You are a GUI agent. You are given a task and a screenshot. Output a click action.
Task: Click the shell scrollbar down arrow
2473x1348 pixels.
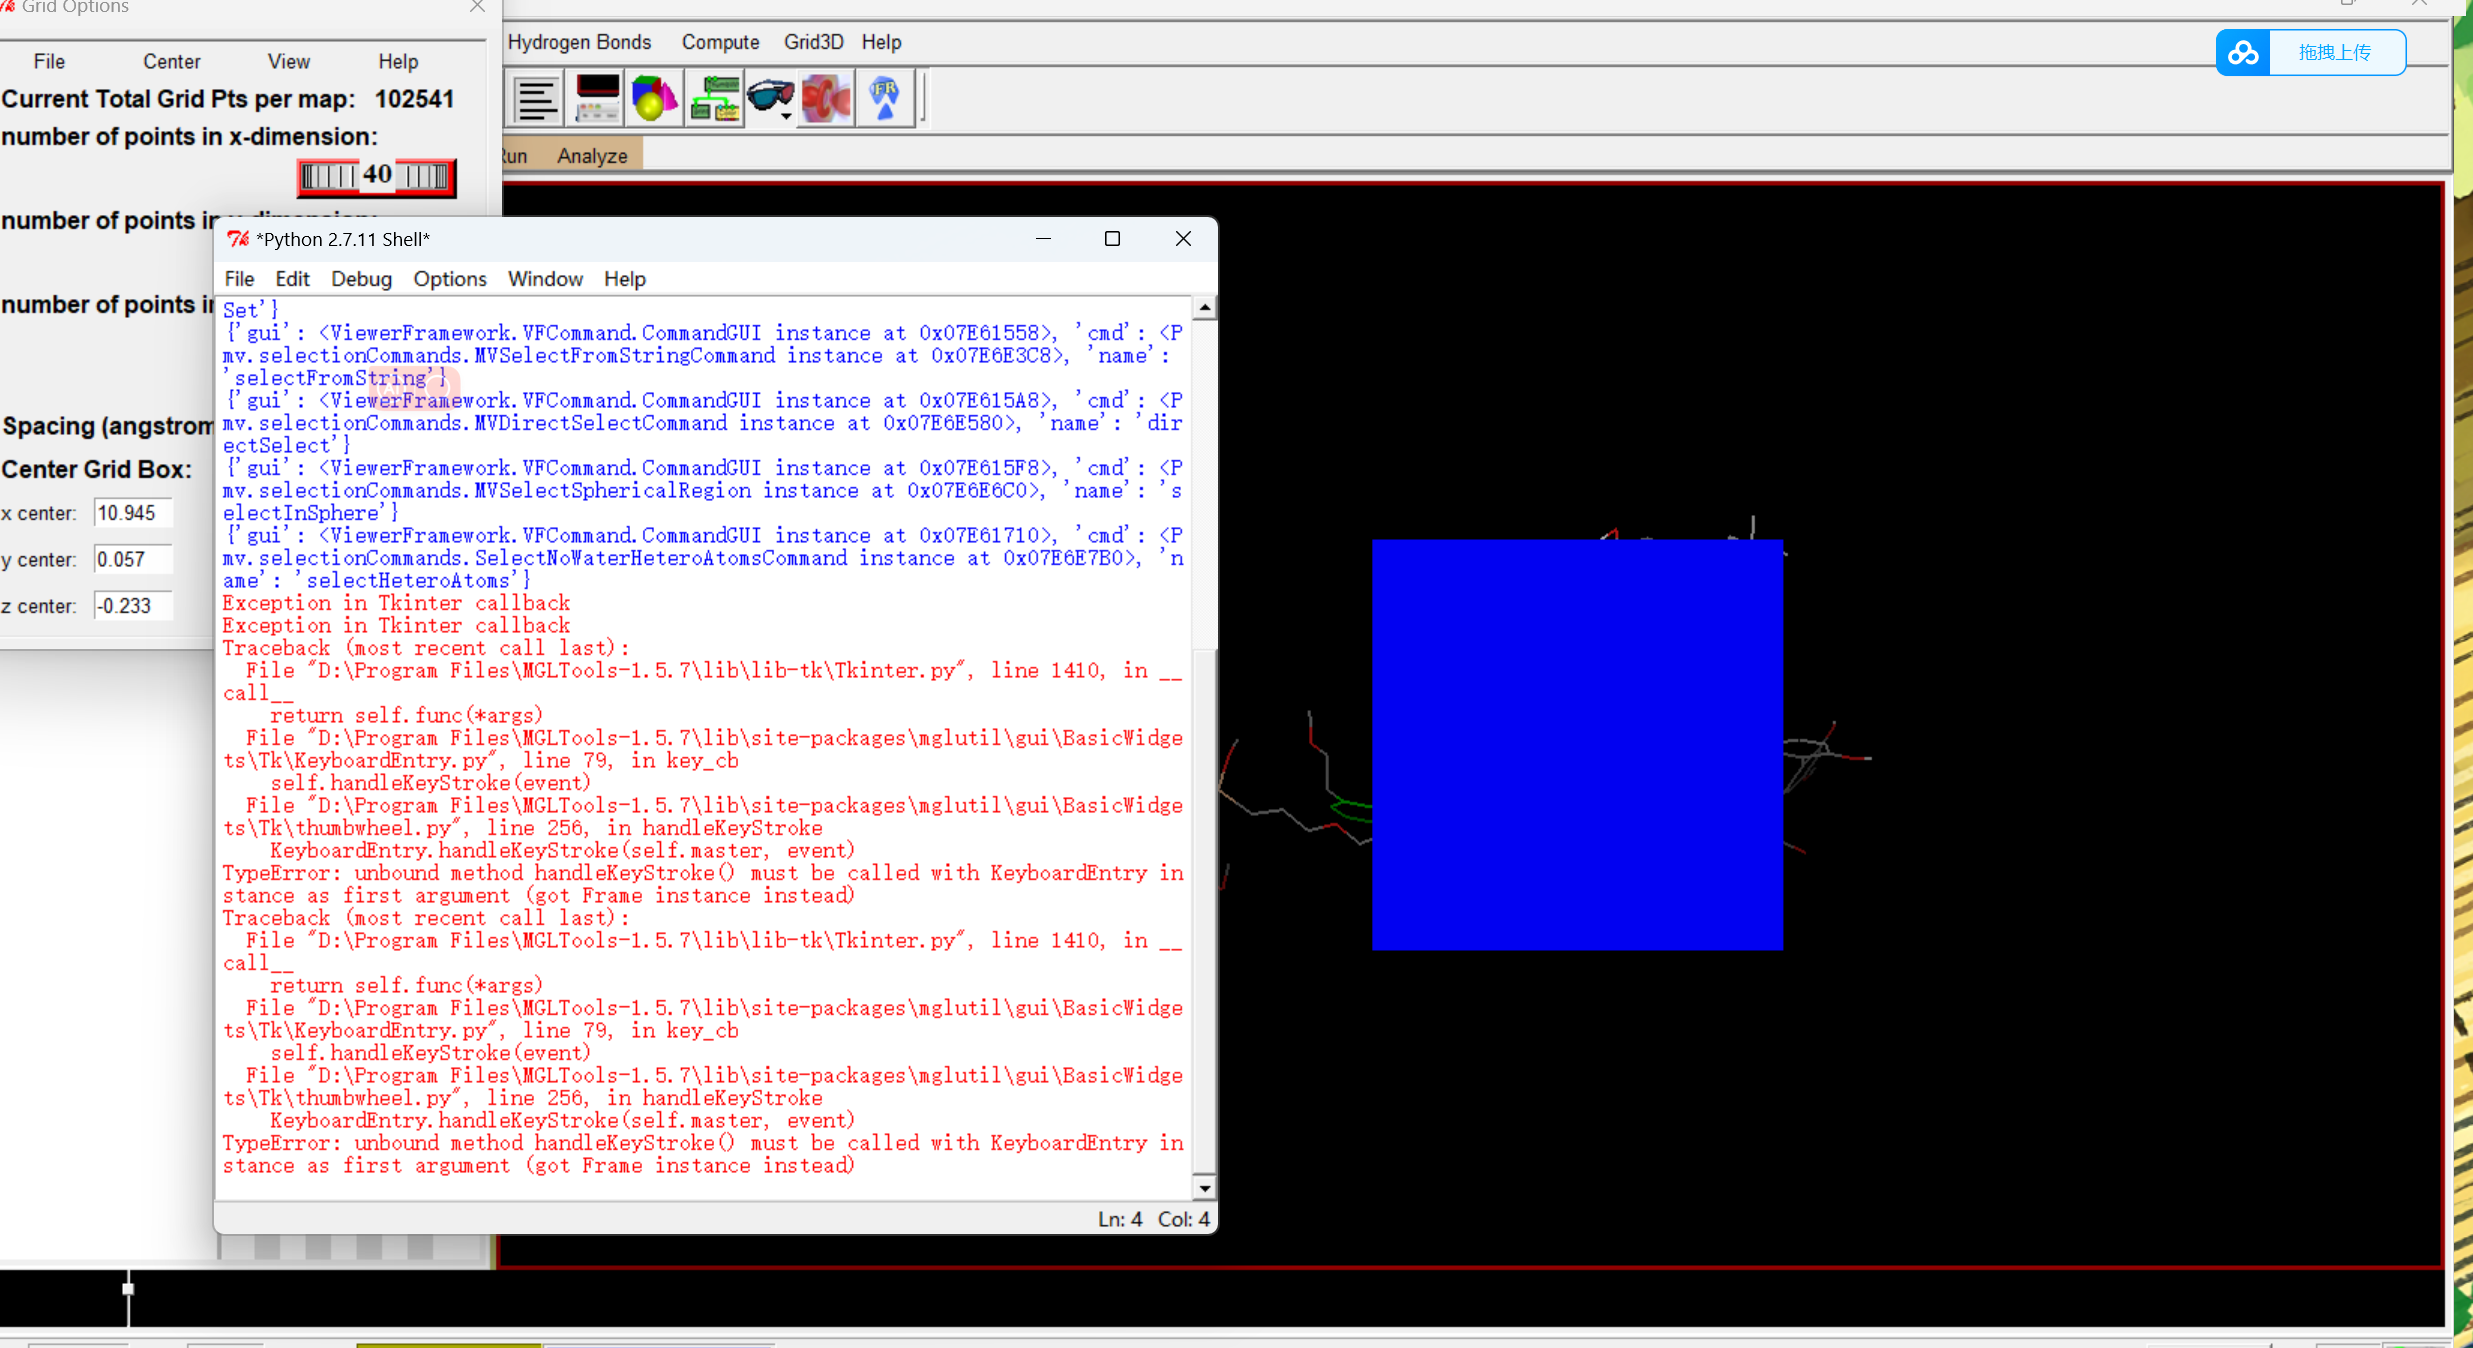1204,1188
